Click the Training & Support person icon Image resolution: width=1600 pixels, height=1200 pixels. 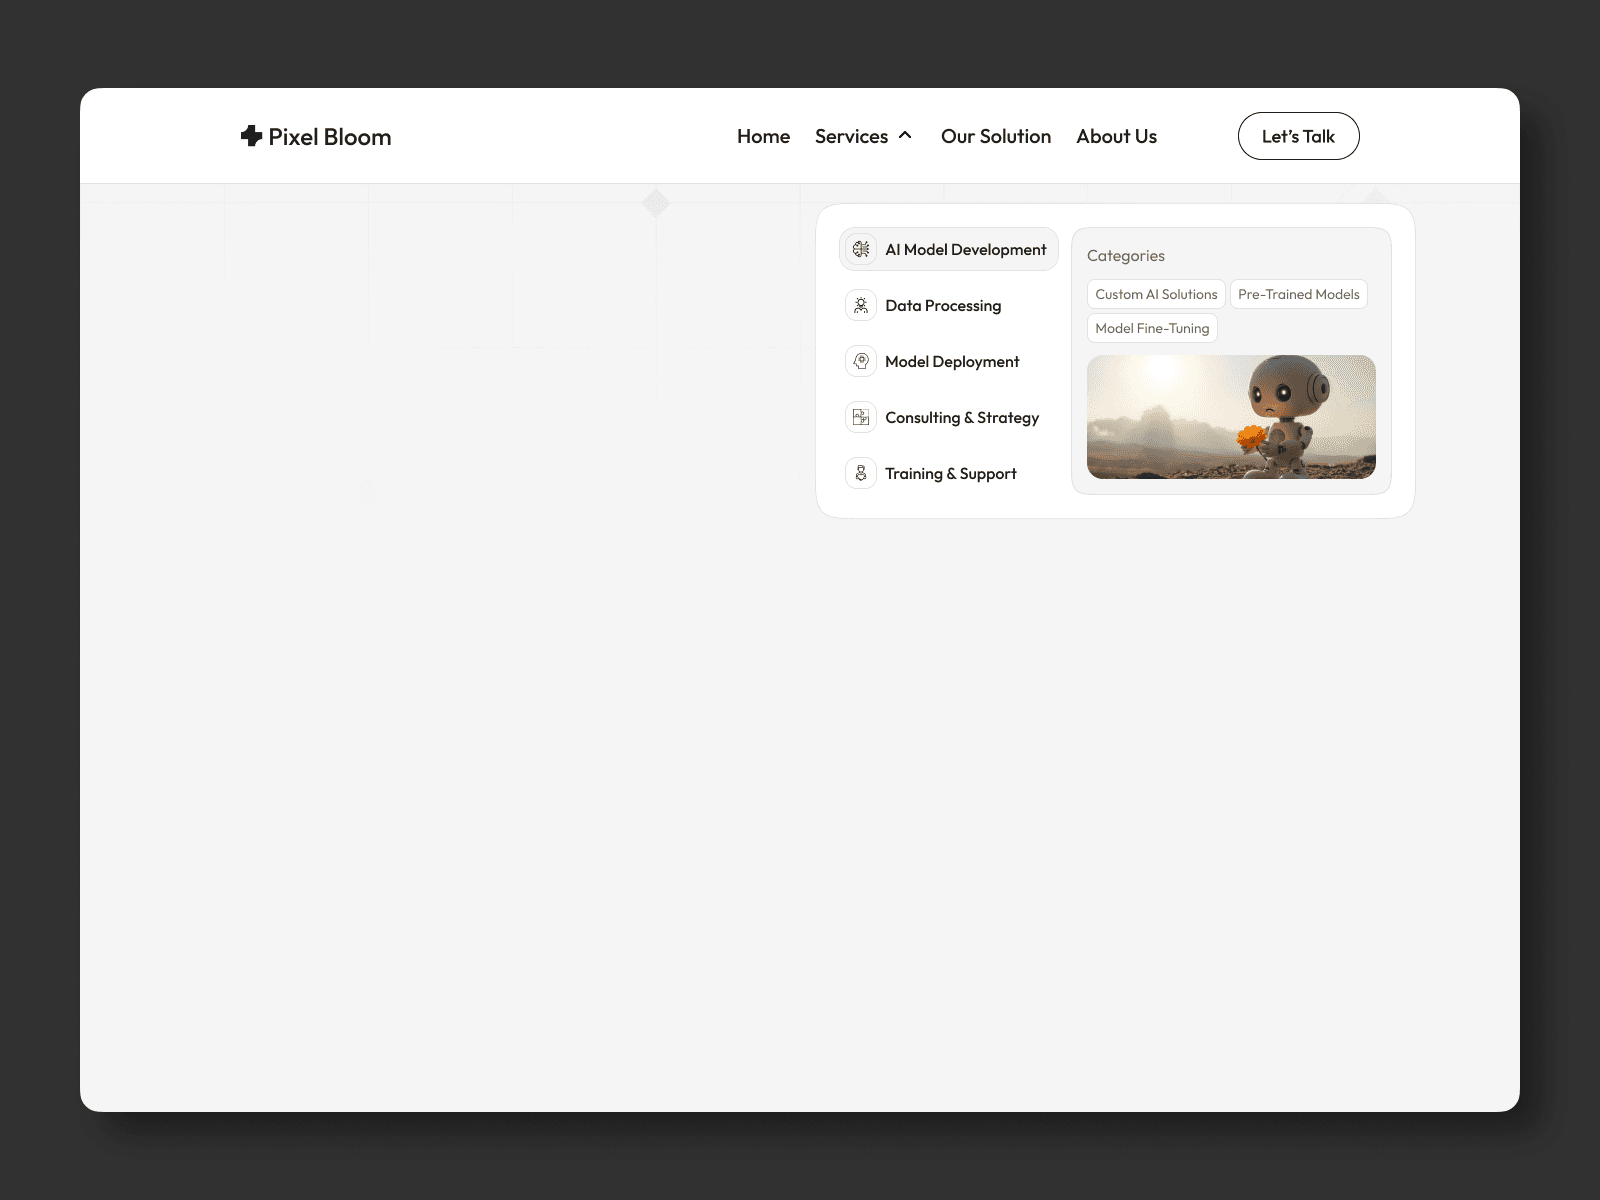[x=861, y=473]
